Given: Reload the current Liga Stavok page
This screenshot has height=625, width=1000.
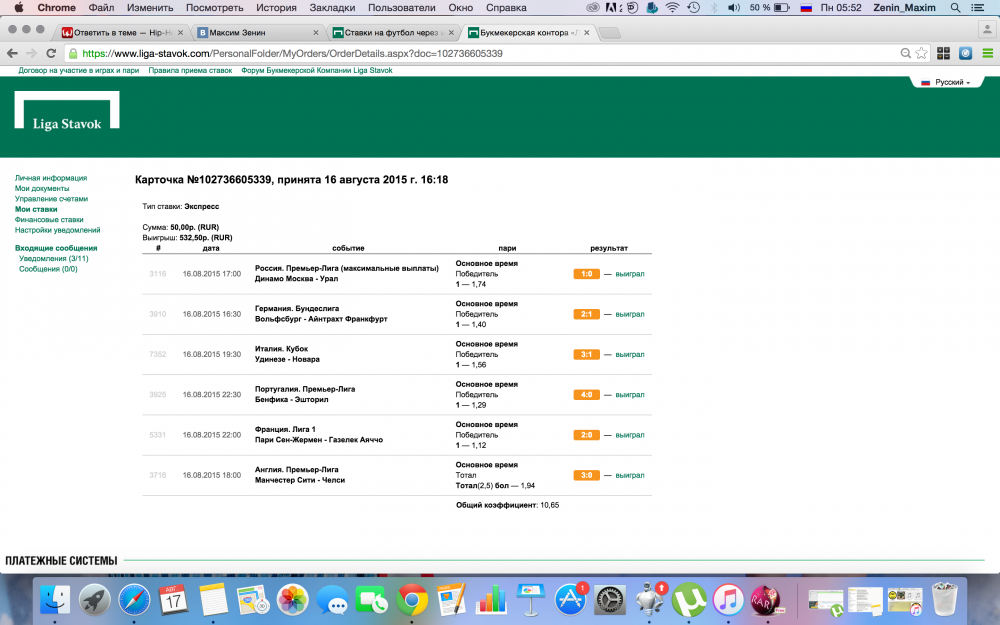Looking at the screenshot, I should (x=51, y=54).
